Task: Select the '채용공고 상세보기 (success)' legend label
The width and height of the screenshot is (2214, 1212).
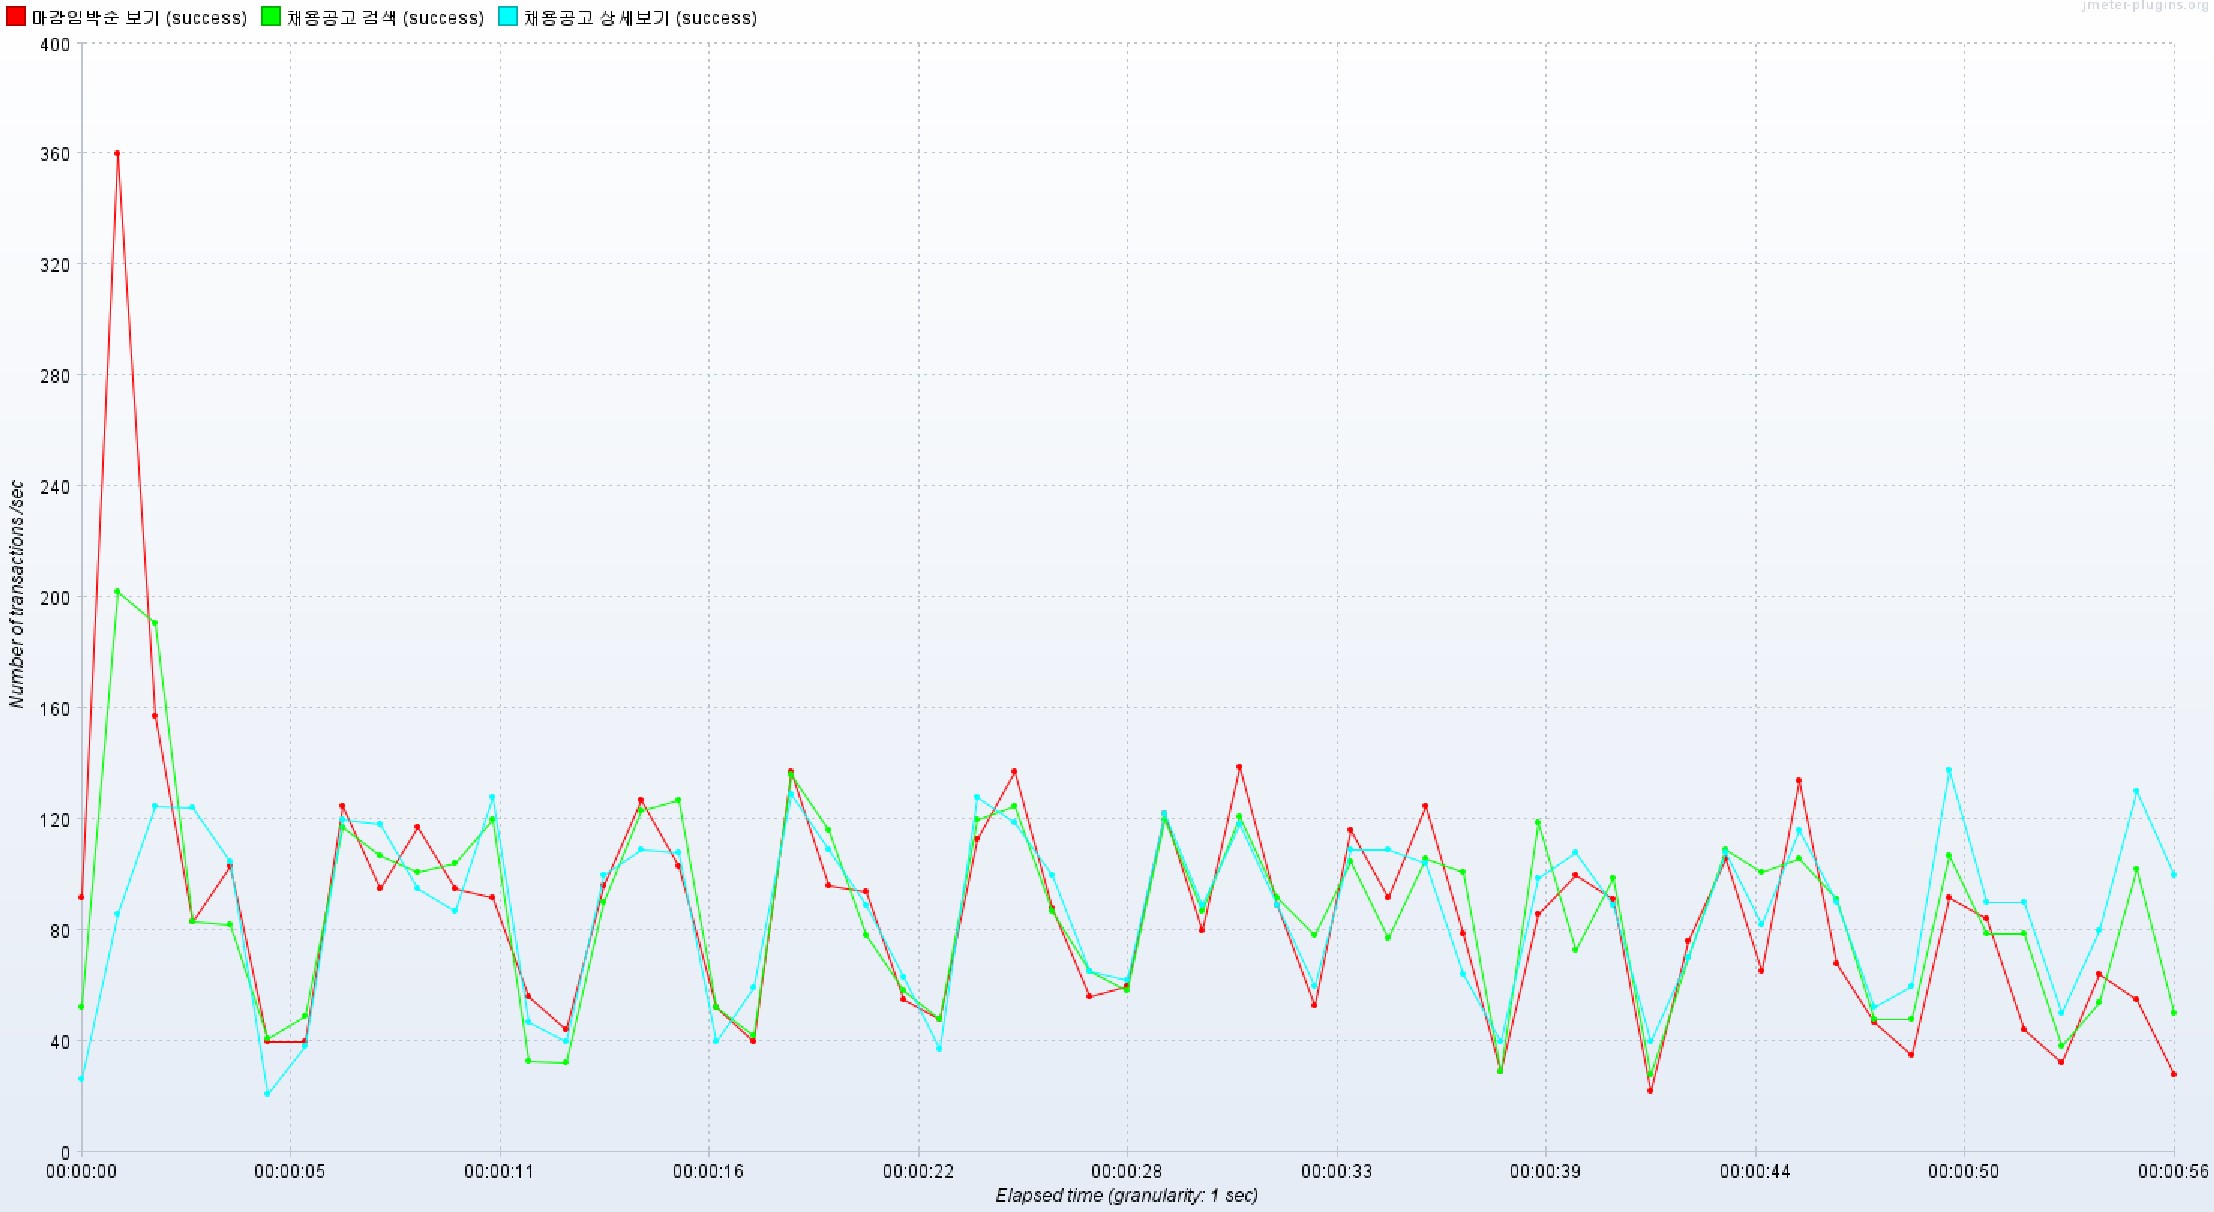Action: pos(640,18)
